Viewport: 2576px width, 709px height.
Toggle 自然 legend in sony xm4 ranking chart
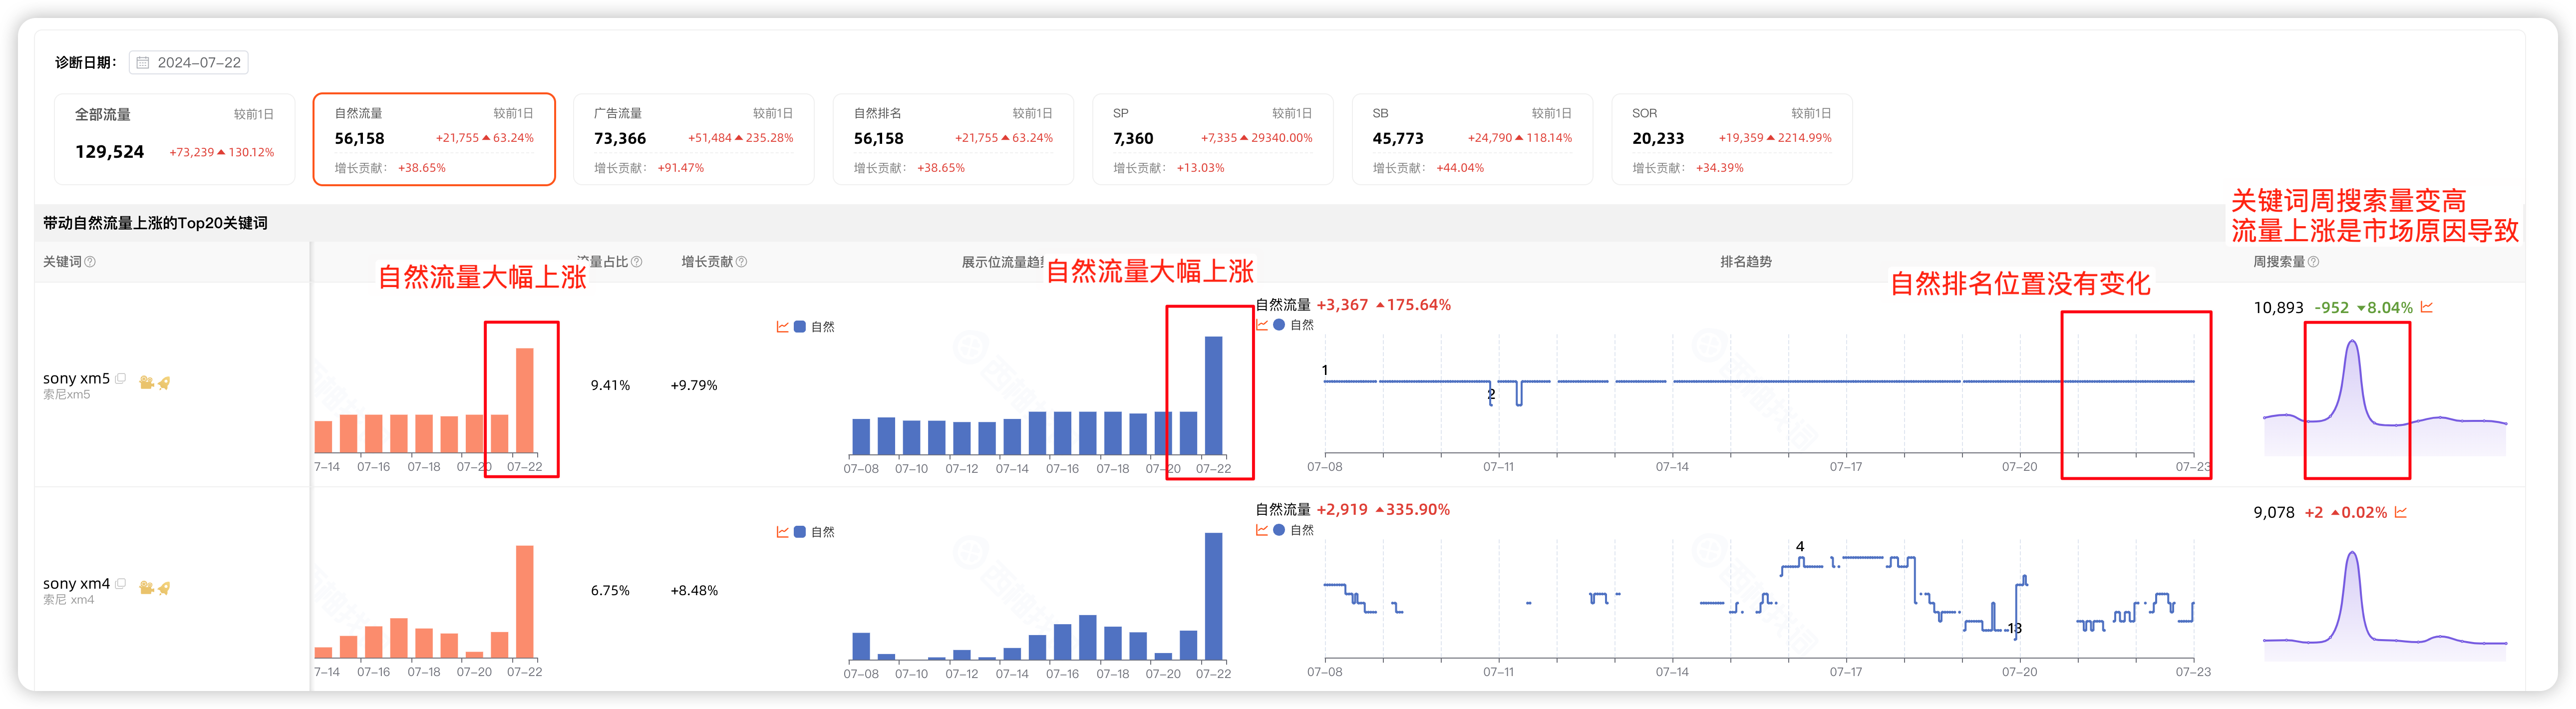[x=1294, y=530]
